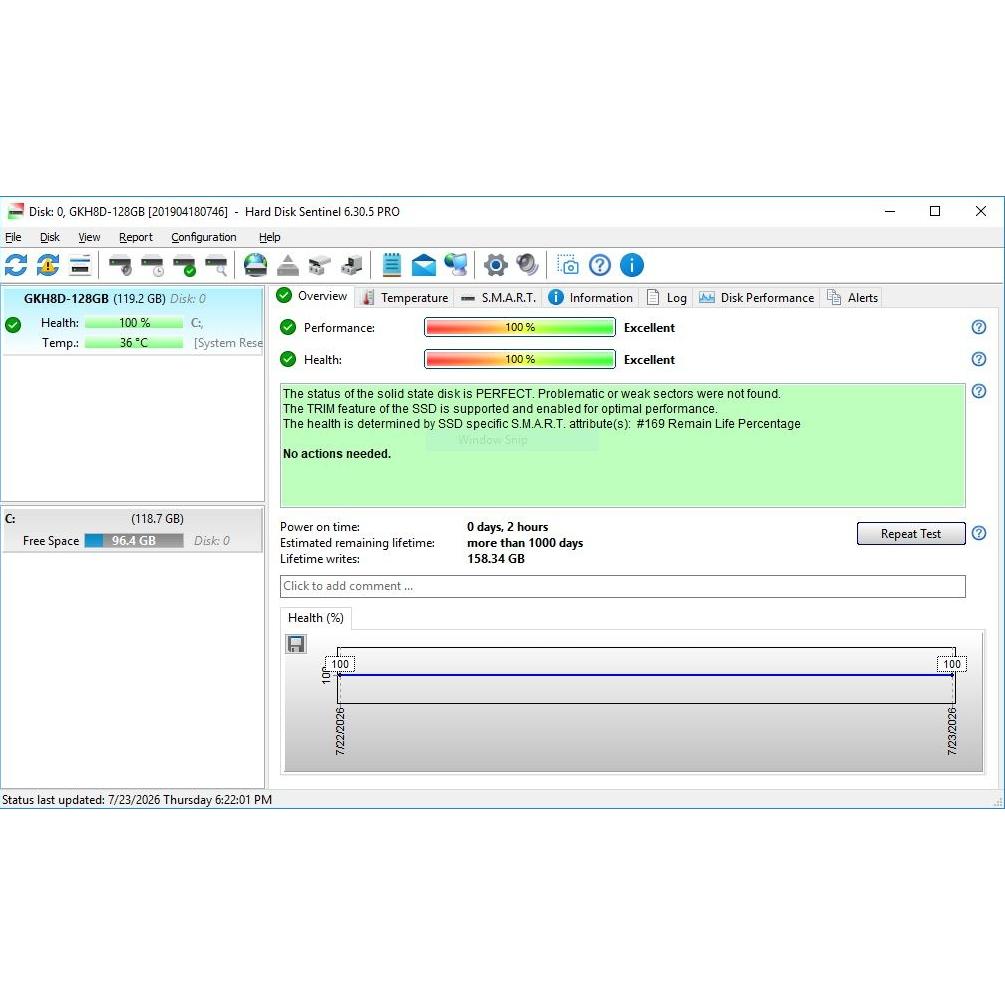Click the Free Space 96.4 GB bar
1005x1005 pixels.
coord(134,541)
